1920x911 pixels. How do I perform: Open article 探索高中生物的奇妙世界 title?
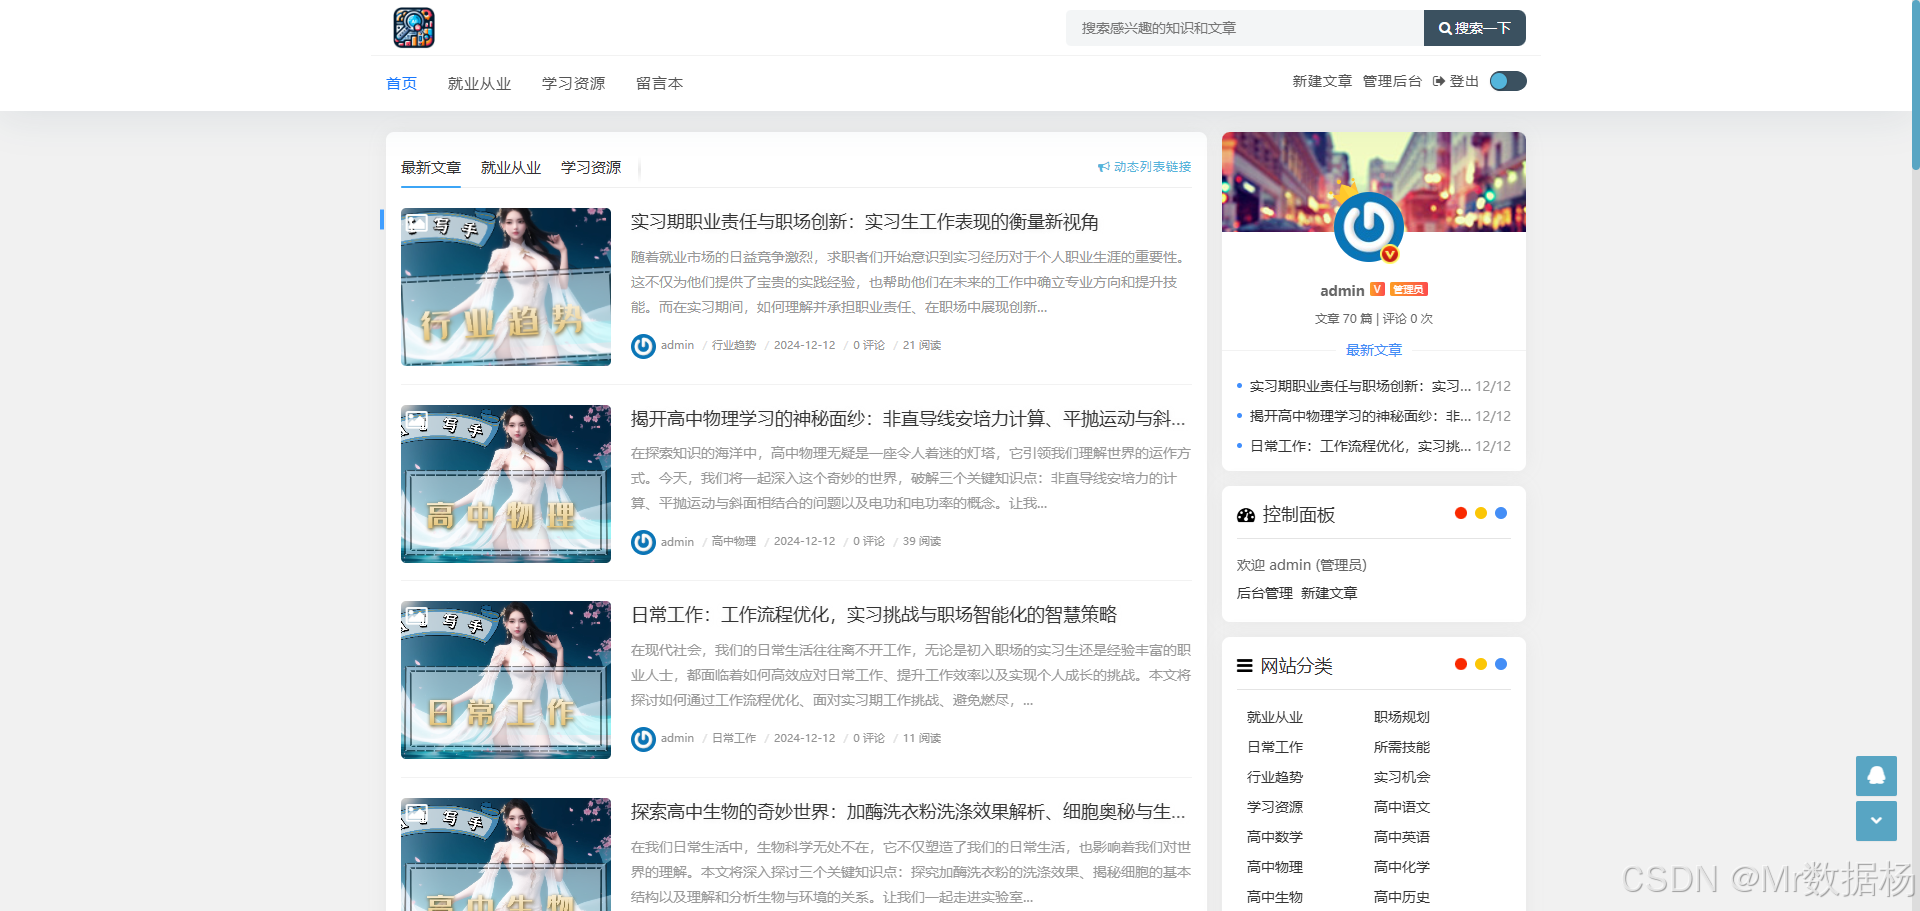coord(908,812)
